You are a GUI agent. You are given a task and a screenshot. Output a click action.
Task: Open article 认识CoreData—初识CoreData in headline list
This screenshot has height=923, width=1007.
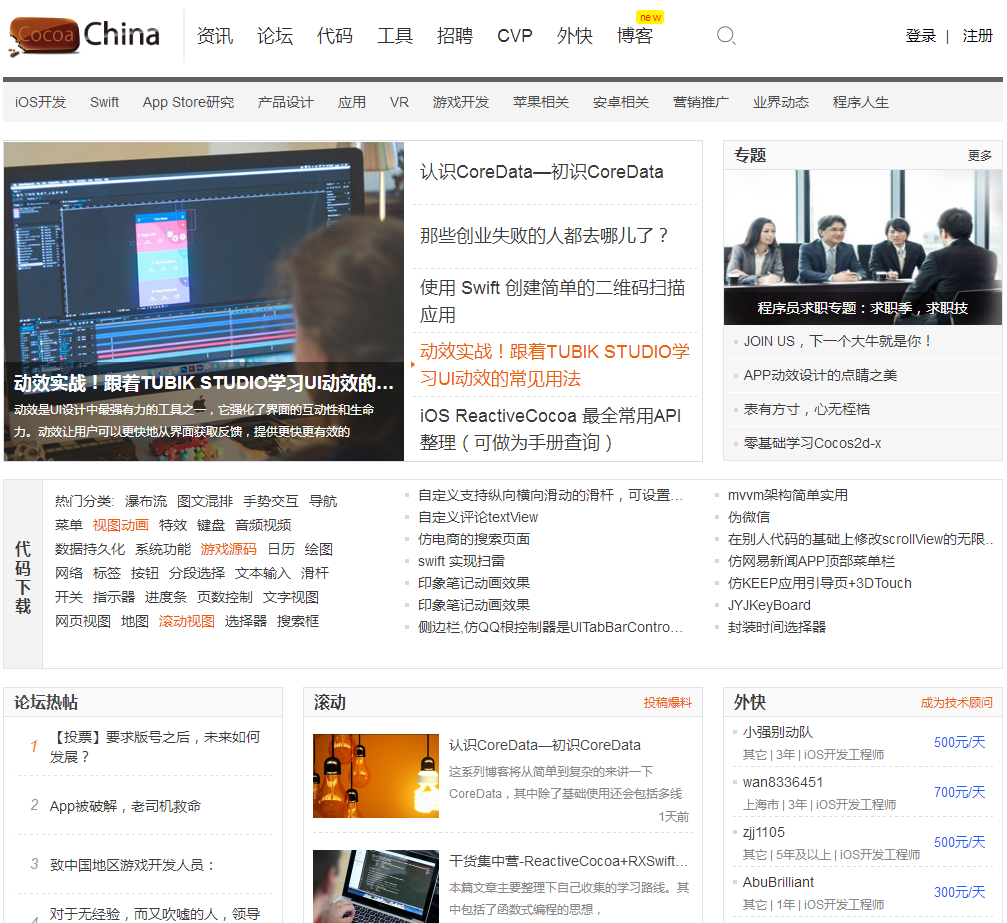coord(541,172)
